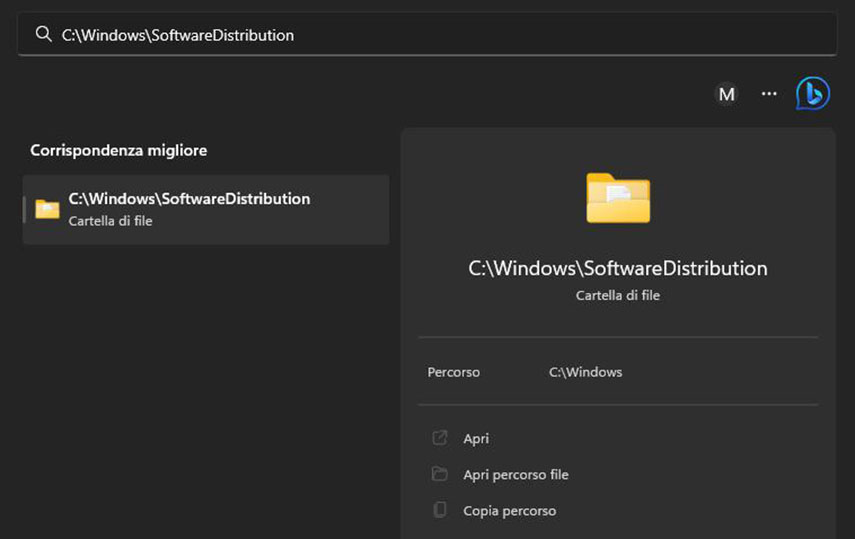This screenshot has height=539, width=855.
Task: Click the folder icon in best match result
Action: tap(47, 209)
